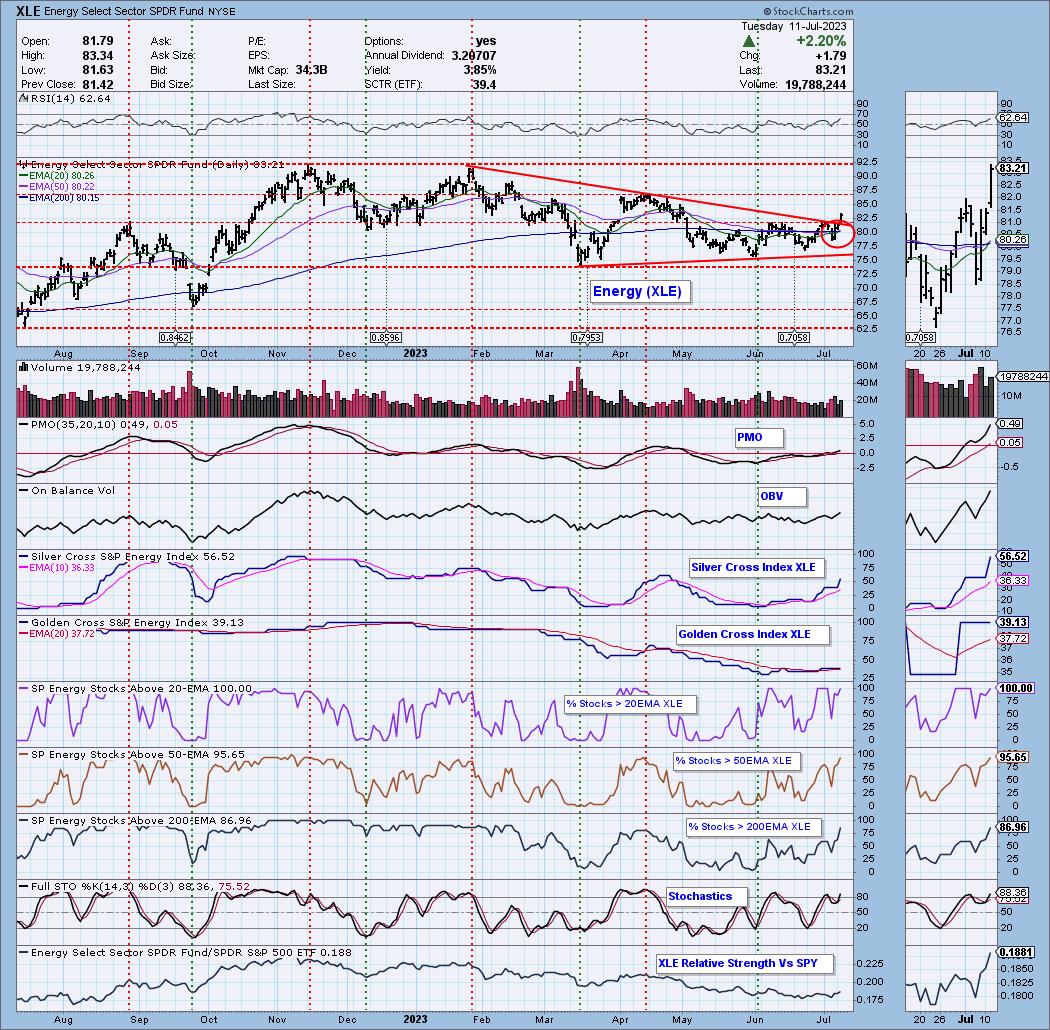Click the % Stocks > 50EMA XLE box
The height and width of the screenshot is (1030, 1050).
click(x=739, y=761)
